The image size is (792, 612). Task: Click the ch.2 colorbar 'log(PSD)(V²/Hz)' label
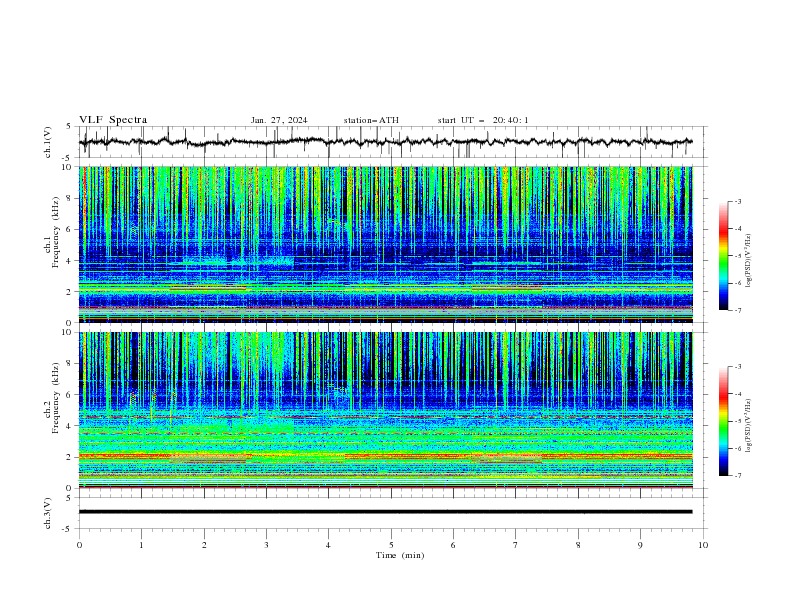pos(748,425)
